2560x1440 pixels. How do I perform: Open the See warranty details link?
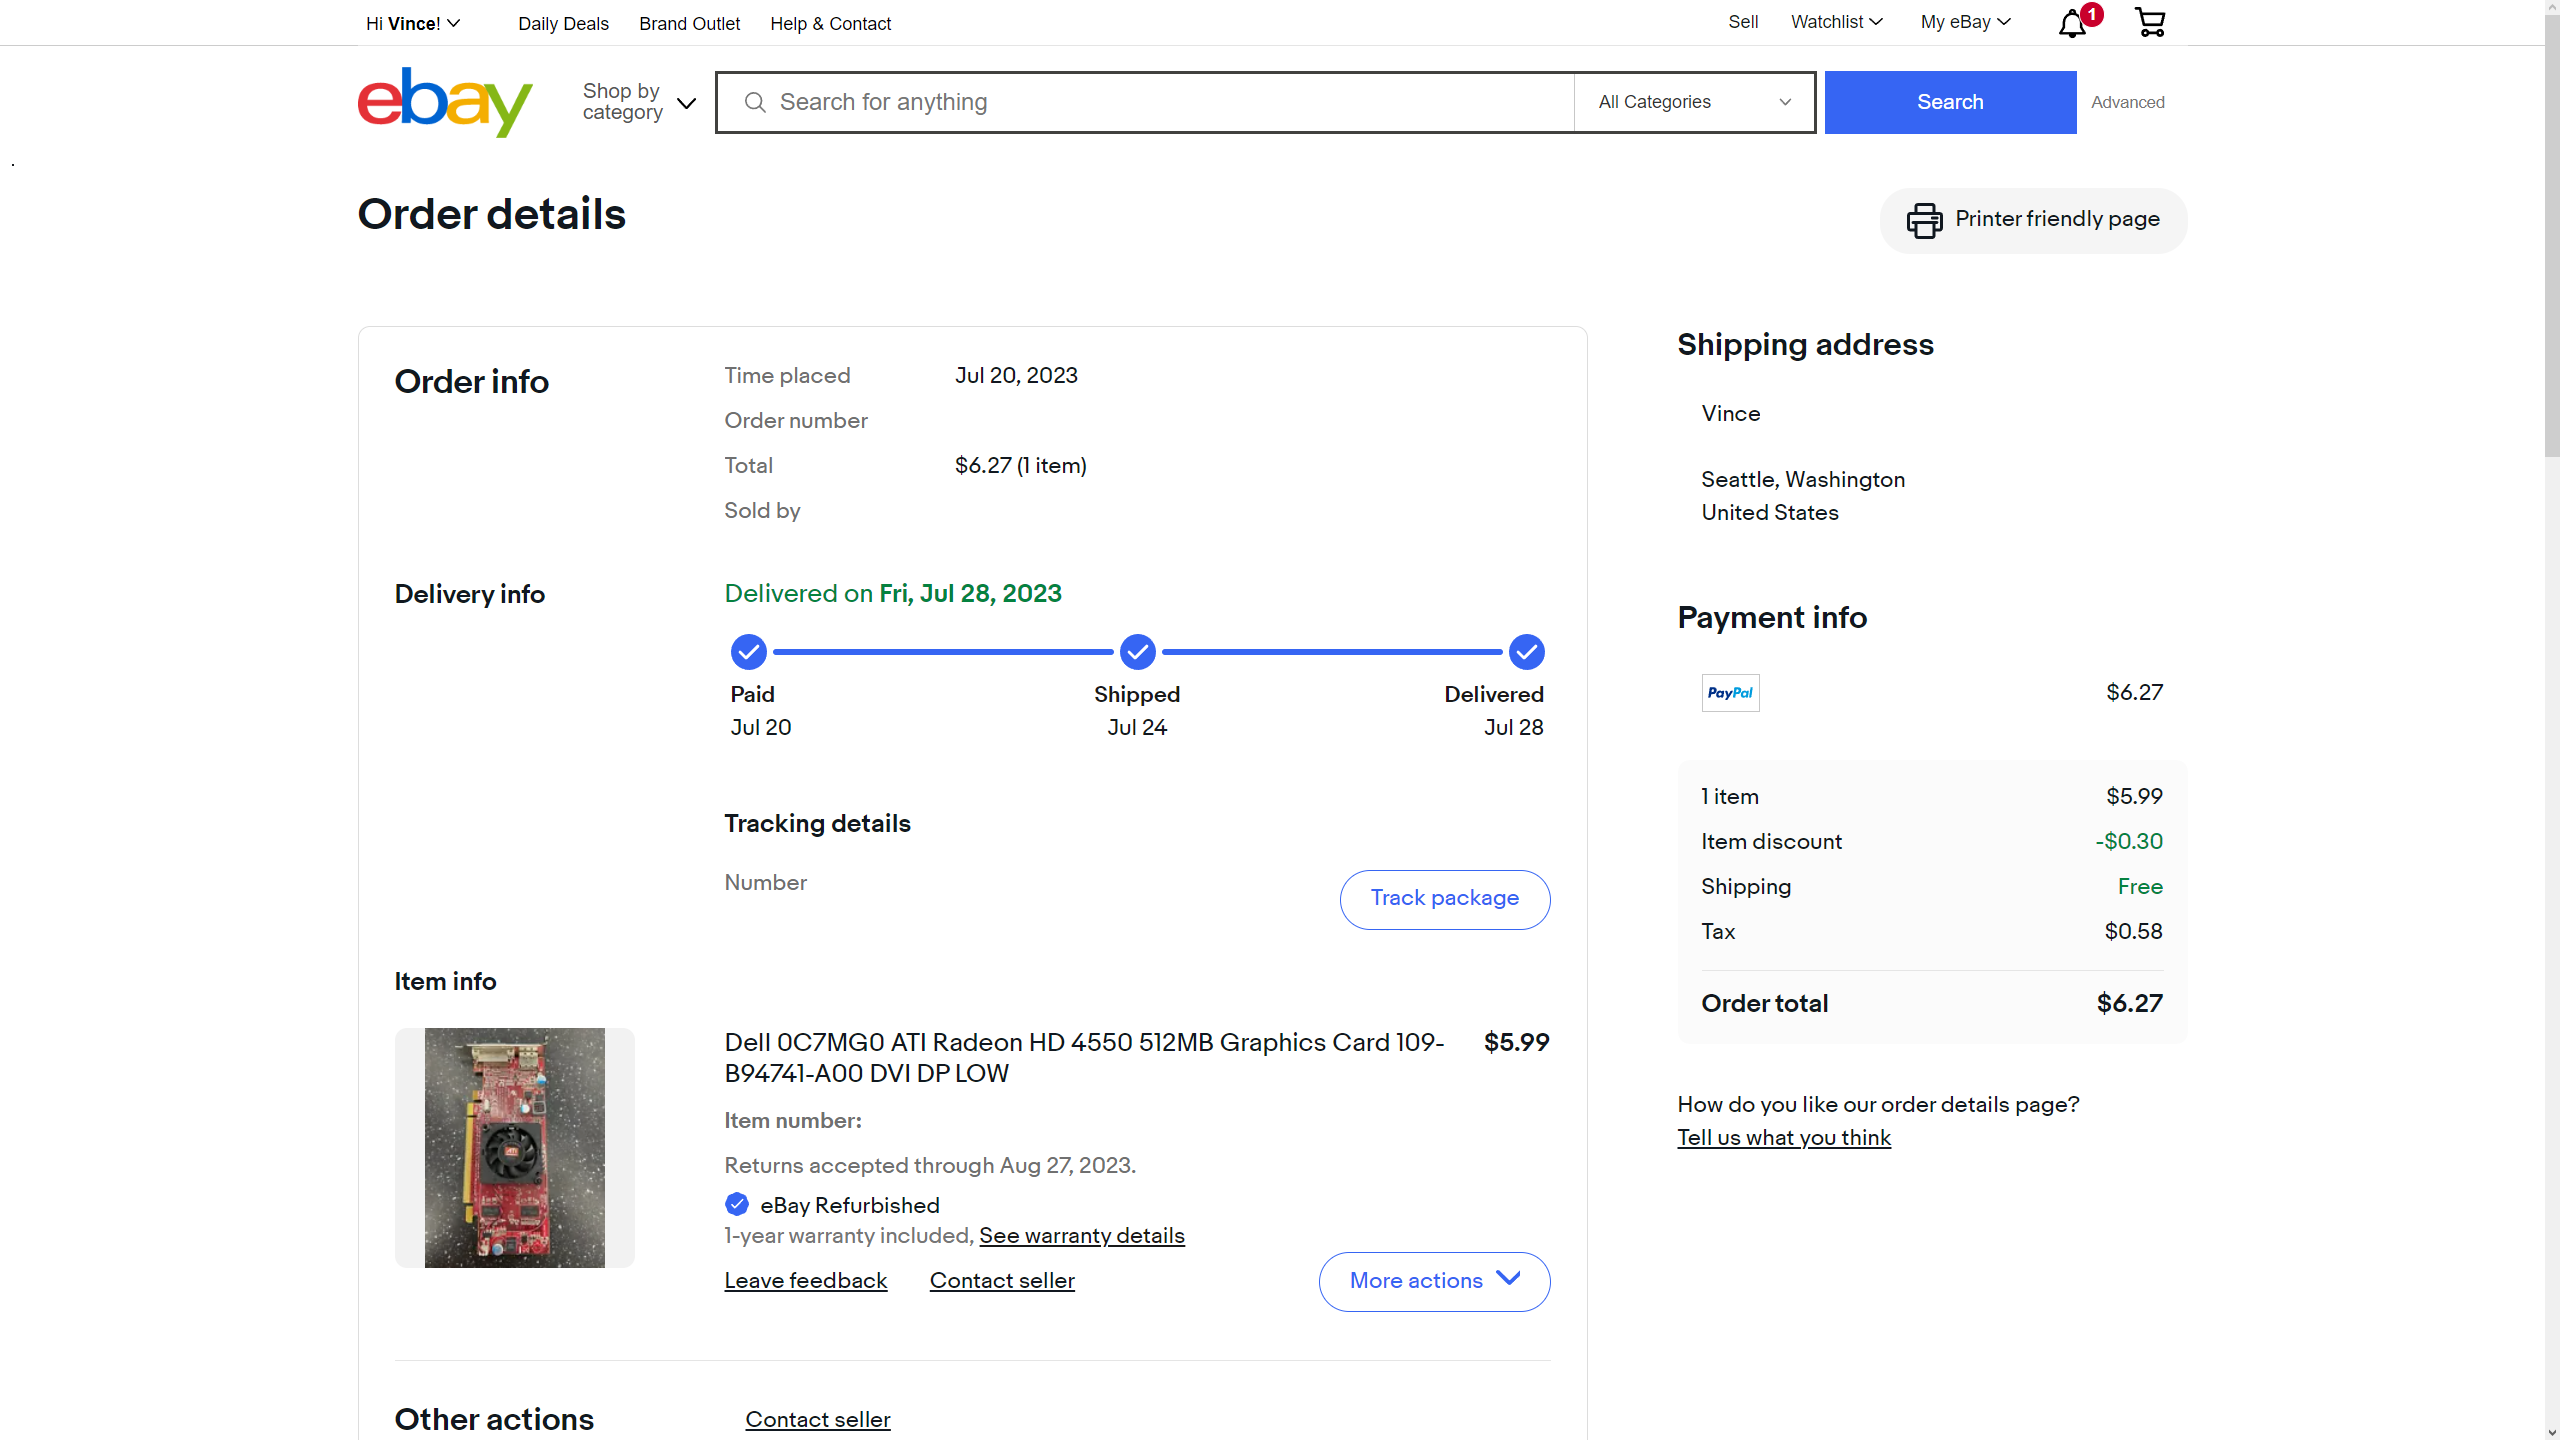click(x=1081, y=1236)
